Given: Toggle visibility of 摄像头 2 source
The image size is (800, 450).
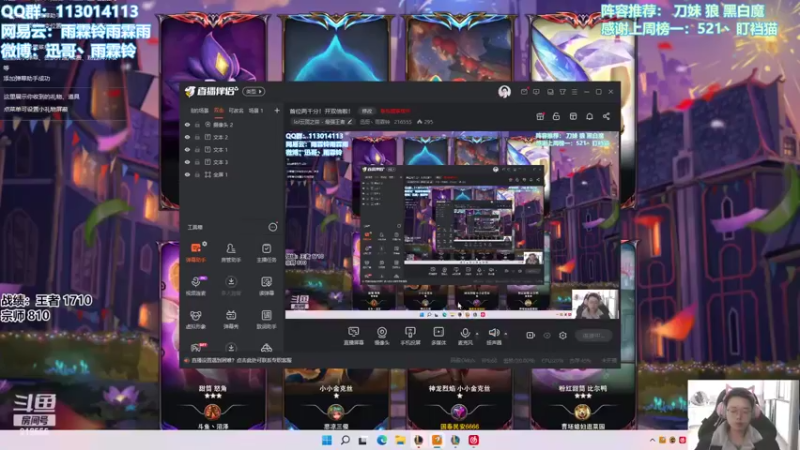Looking at the screenshot, I should [x=187, y=124].
